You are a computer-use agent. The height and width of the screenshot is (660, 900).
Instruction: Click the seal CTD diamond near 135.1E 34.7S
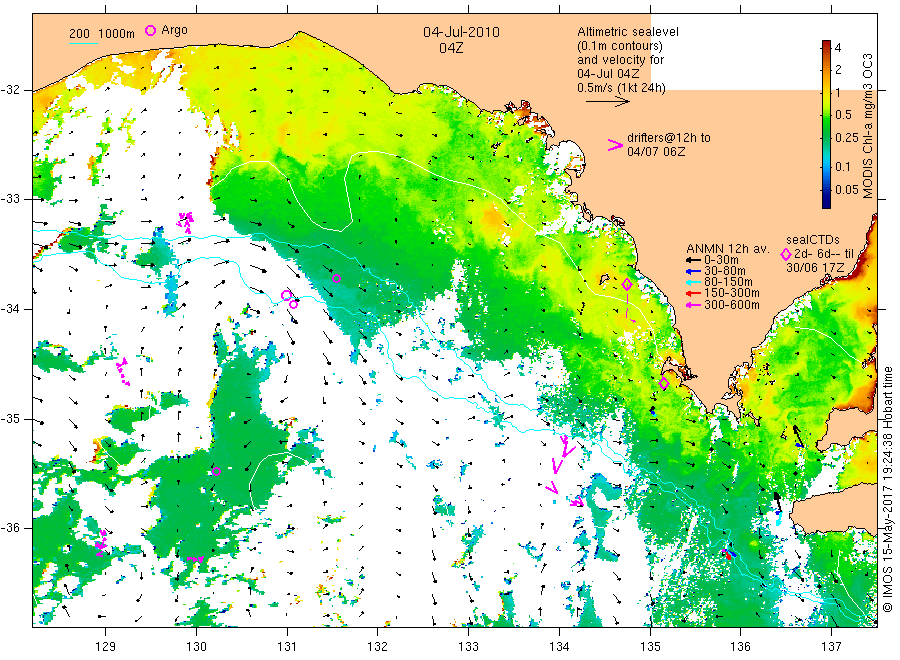click(x=664, y=383)
